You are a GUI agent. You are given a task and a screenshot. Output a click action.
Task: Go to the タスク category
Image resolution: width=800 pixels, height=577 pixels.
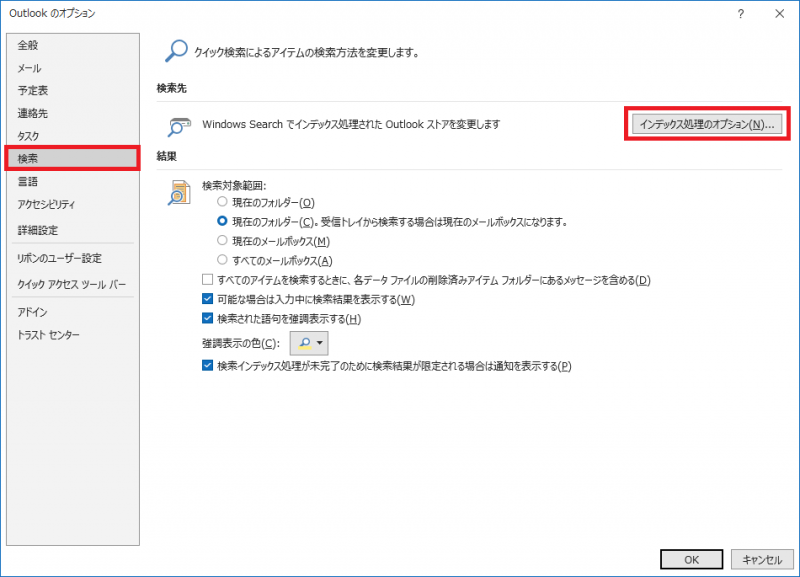pyautogui.click(x=72, y=136)
